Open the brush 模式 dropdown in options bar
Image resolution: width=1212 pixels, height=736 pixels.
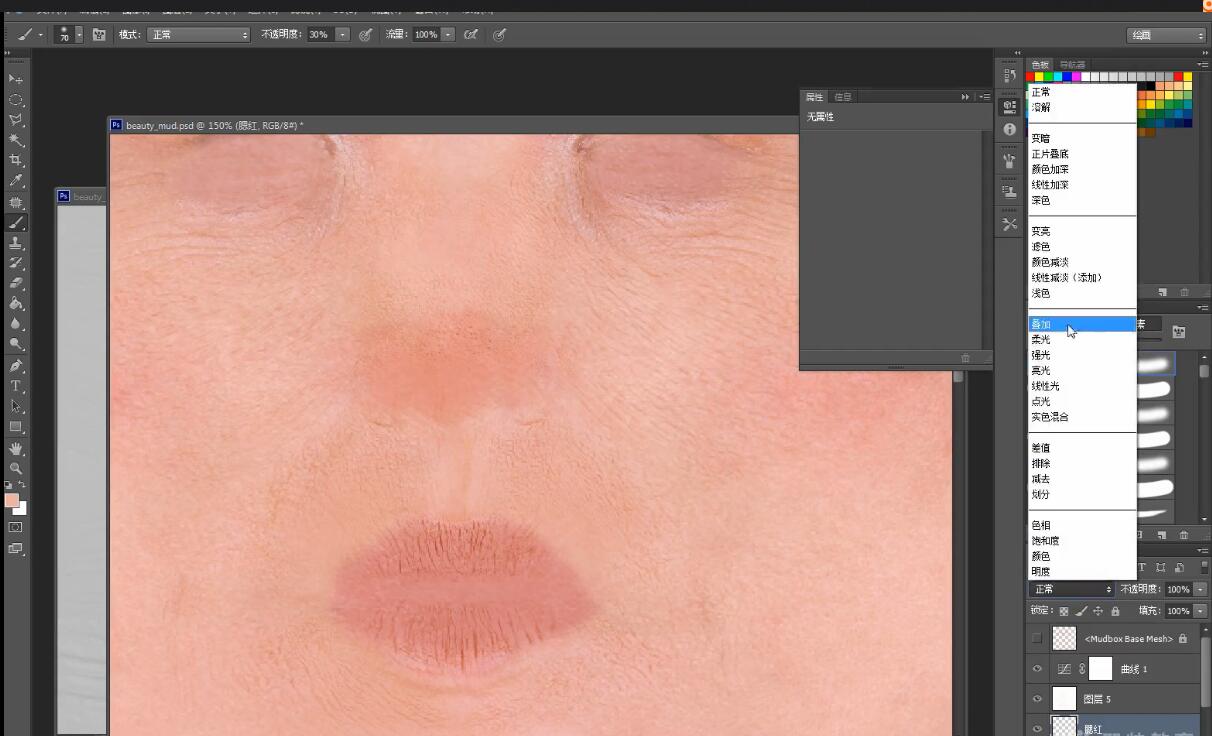pos(198,34)
